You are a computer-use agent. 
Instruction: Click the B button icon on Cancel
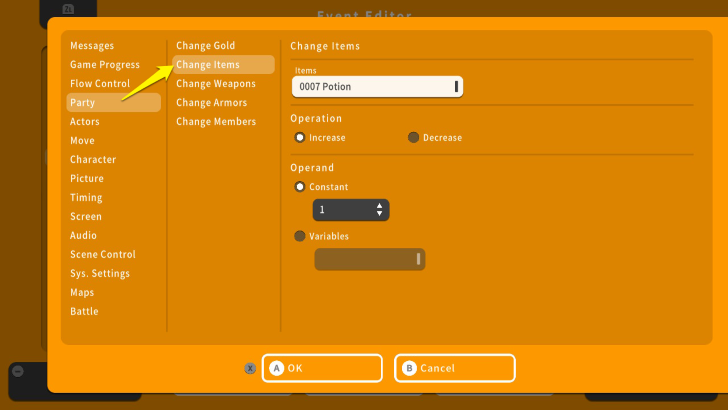[x=410, y=368]
